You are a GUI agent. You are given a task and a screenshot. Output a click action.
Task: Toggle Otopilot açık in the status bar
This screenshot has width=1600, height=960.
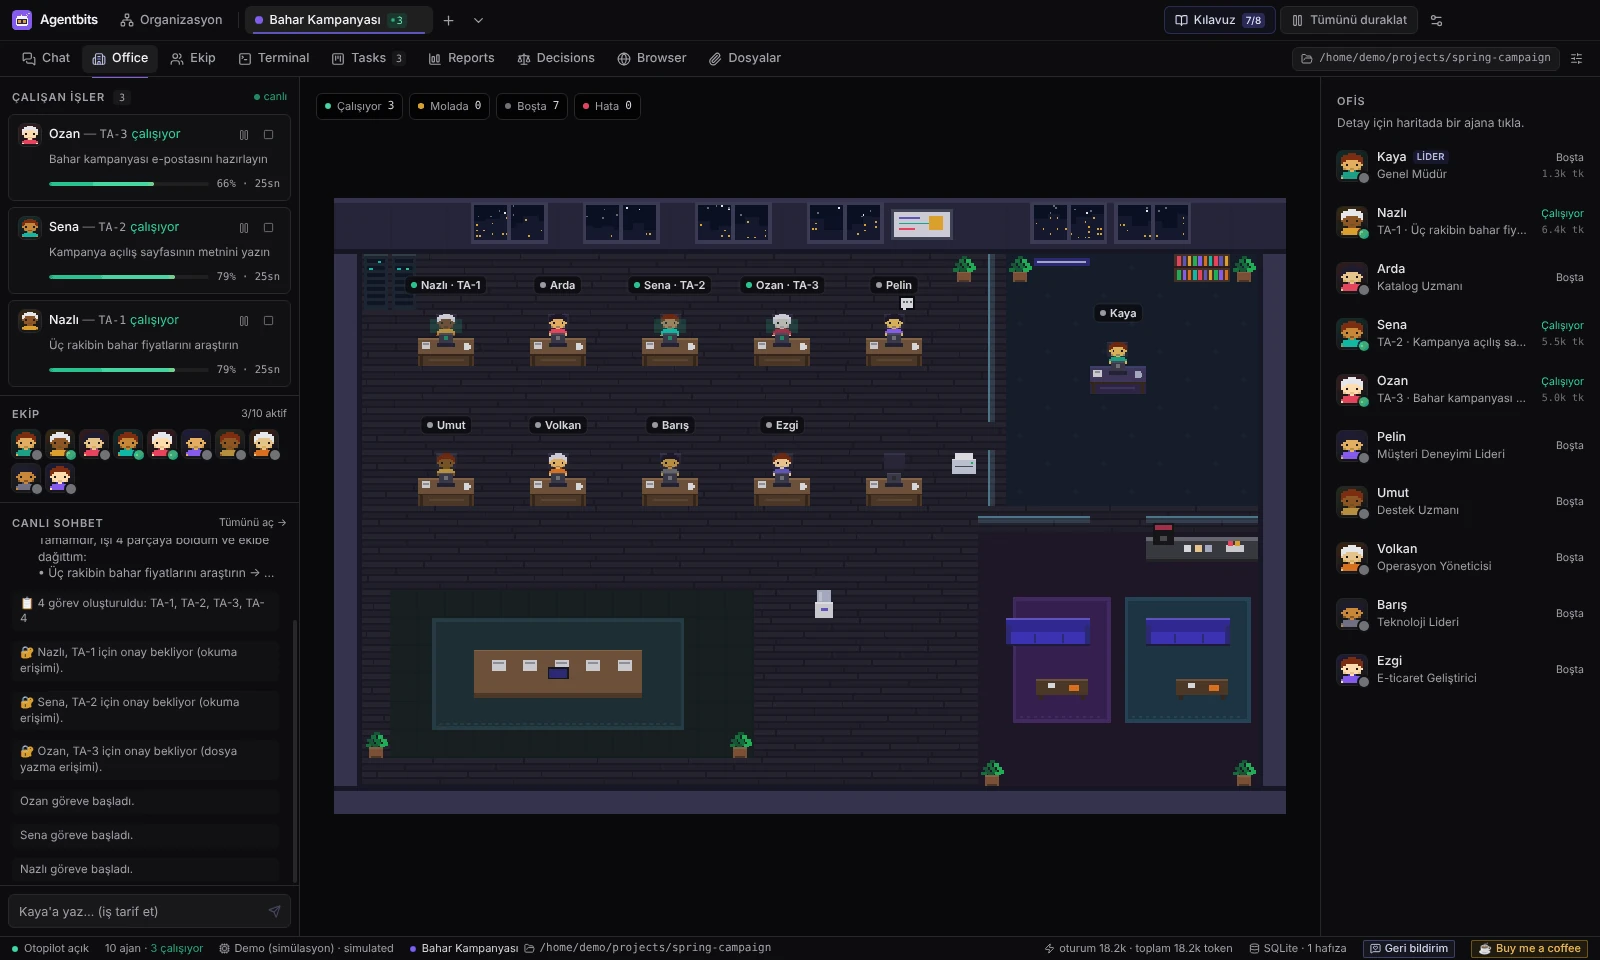coord(50,948)
